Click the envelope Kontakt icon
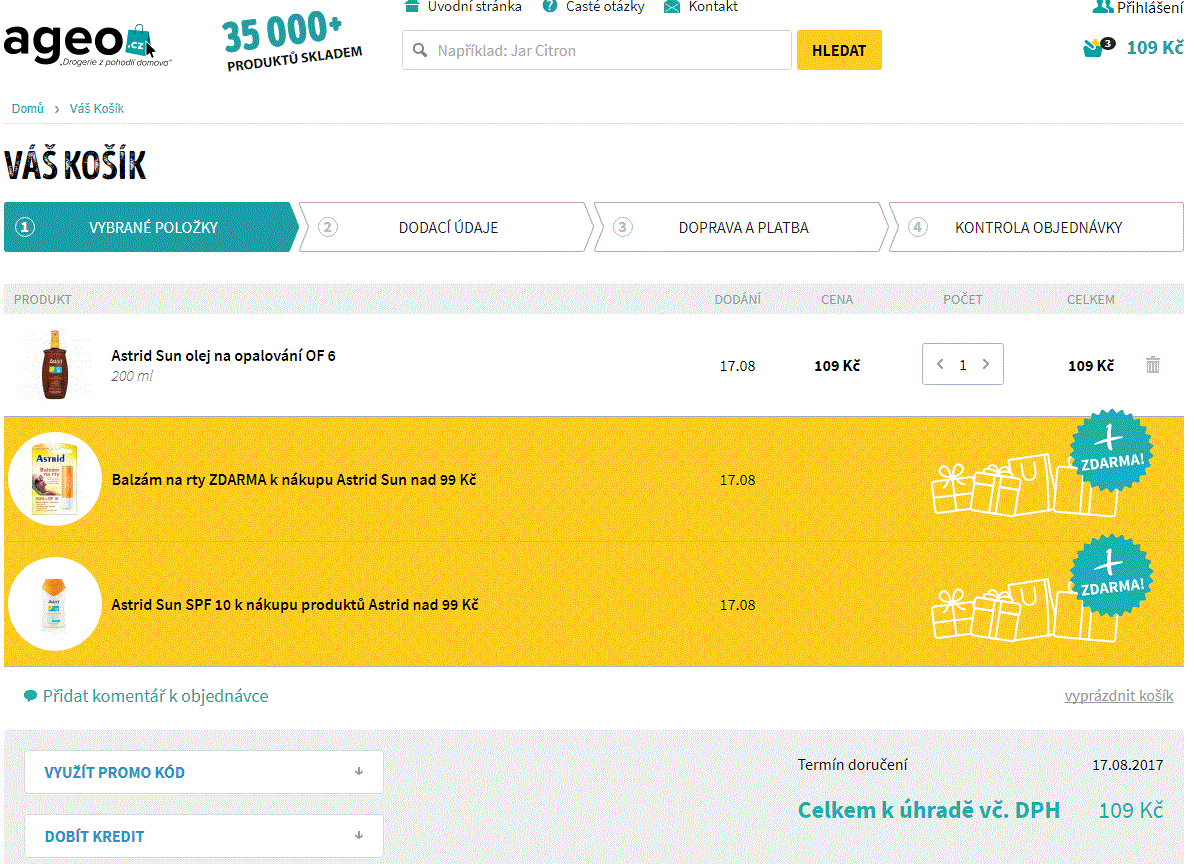The height and width of the screenshot is (864, 1194). [x=671, y=7]
